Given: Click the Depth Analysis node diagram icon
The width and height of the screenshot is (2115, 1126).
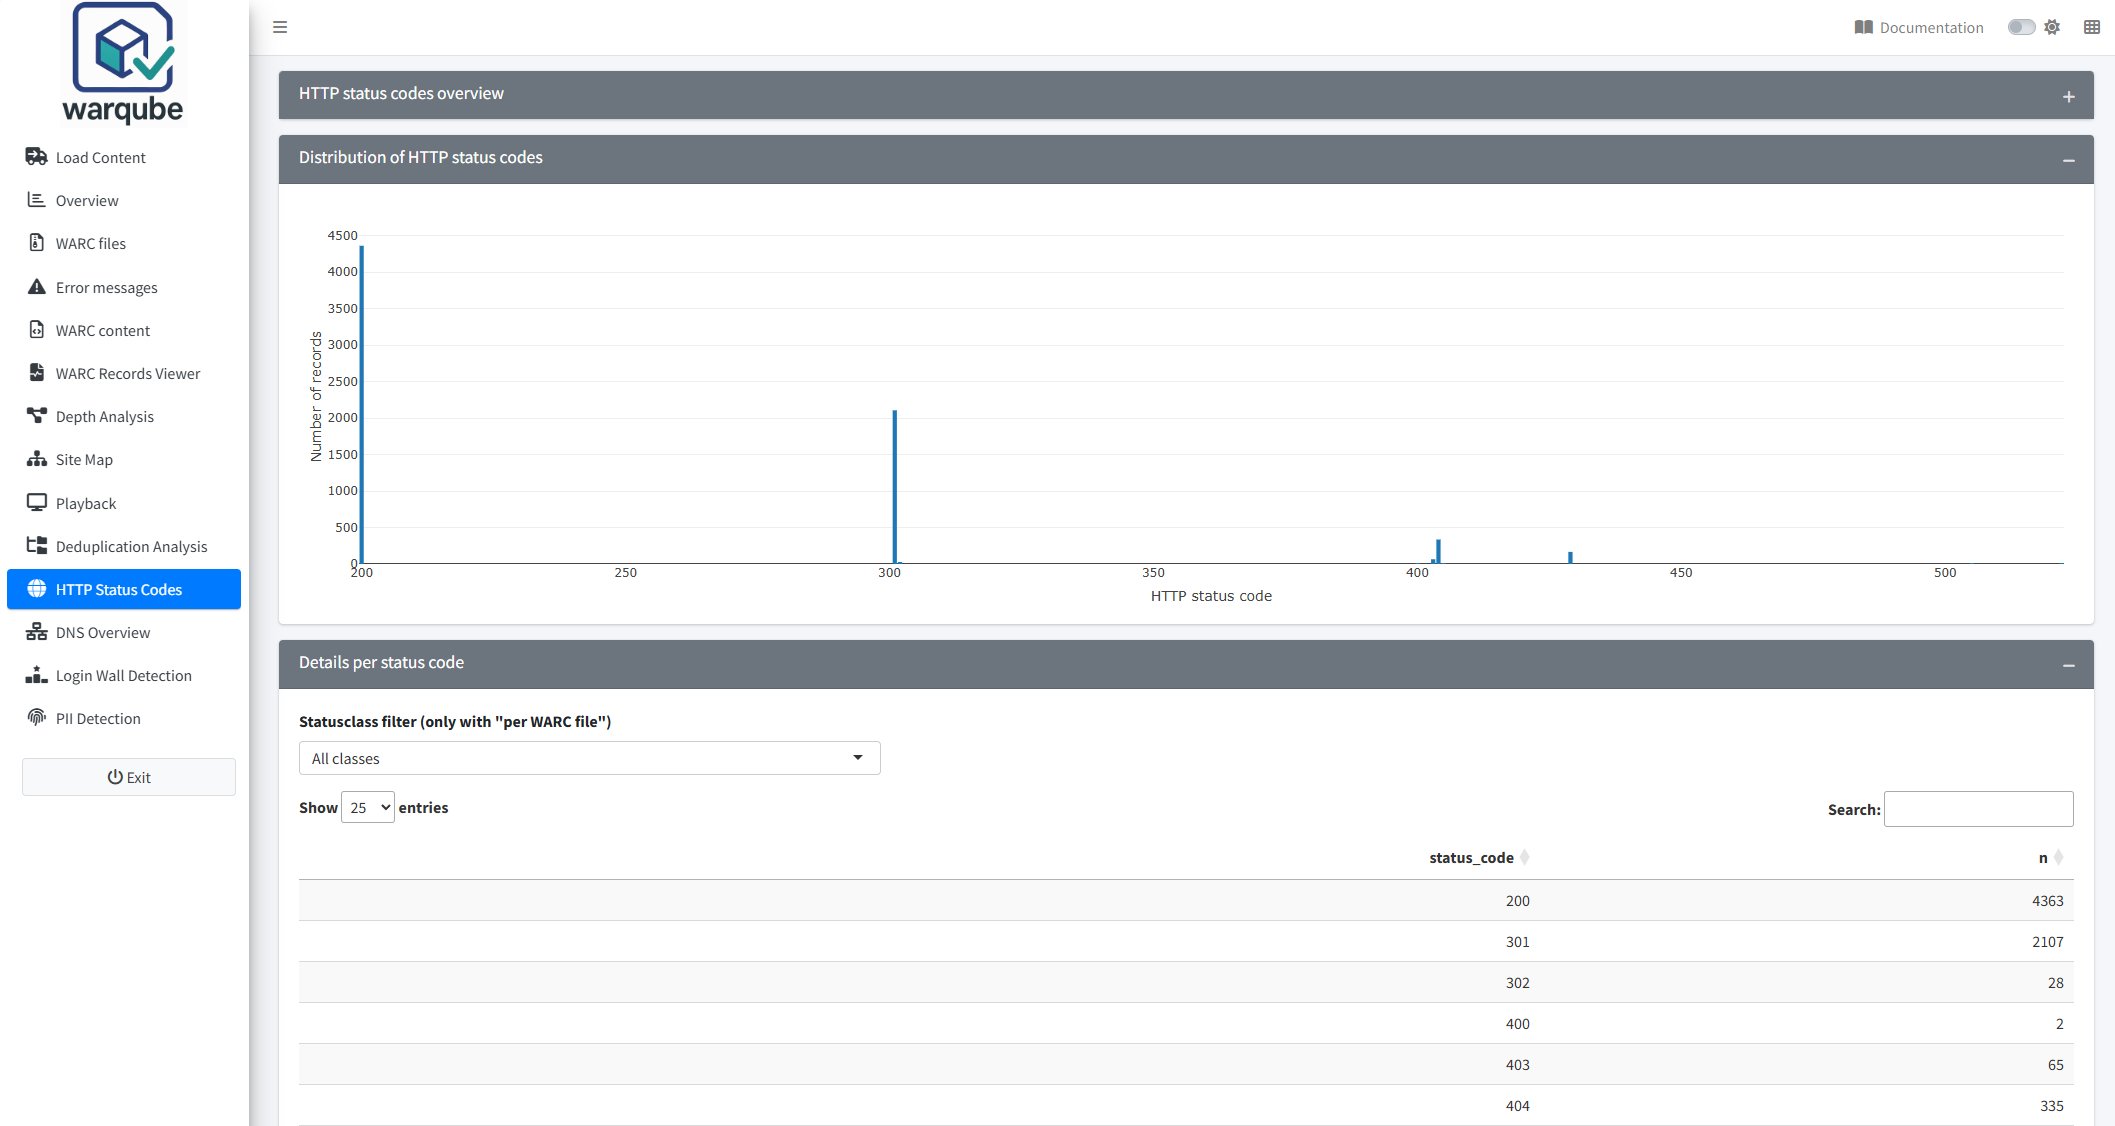Looking at the screenshot, I should [37, 416].
